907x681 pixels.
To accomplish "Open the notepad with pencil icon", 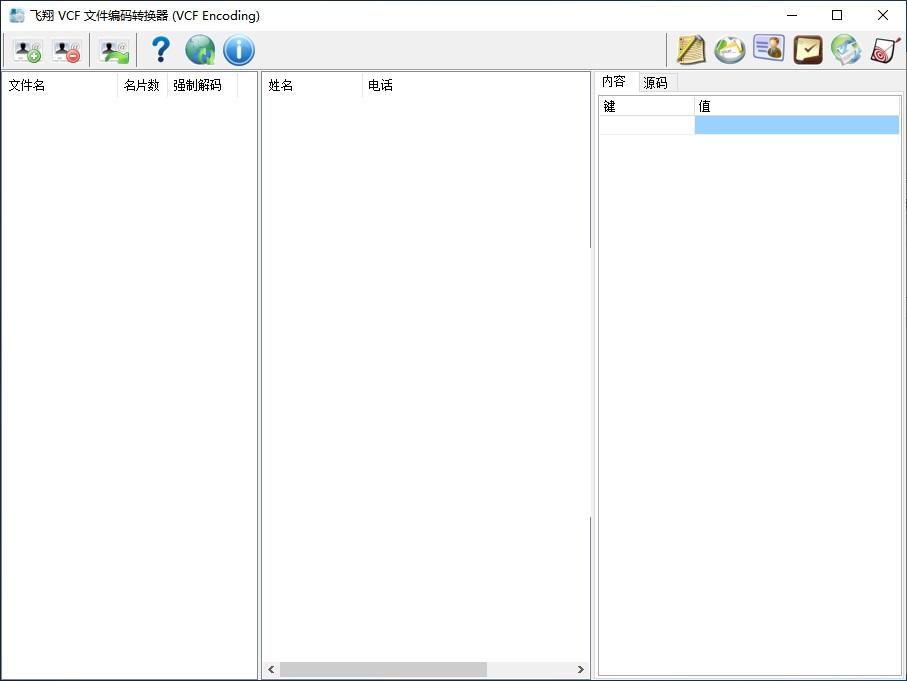I will [690, 50].
